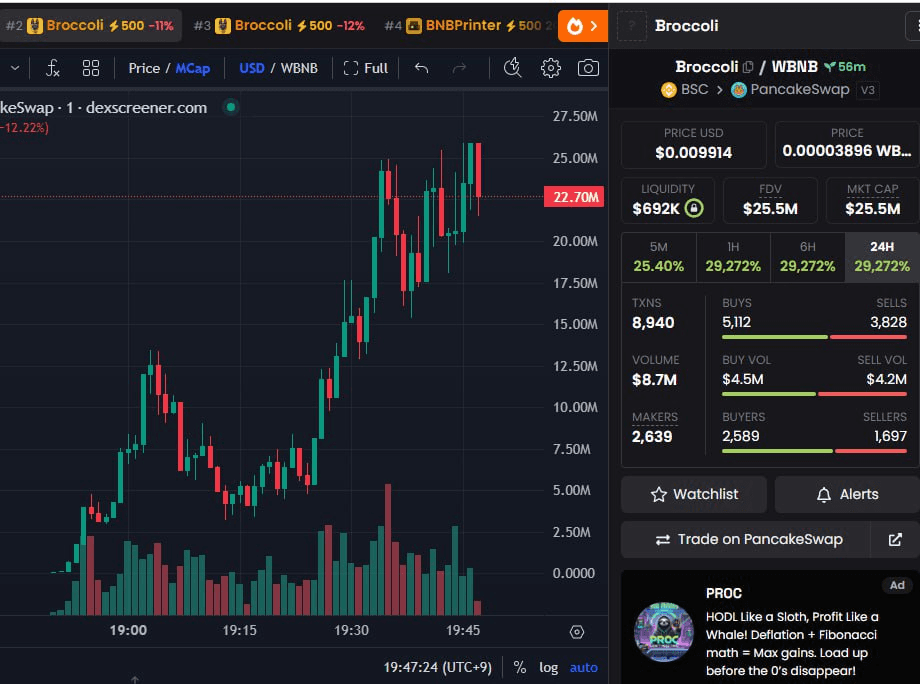Click the redo arrow in chart toolbar
The height and width of the screenshot is (684, 920).
[459, 68]
